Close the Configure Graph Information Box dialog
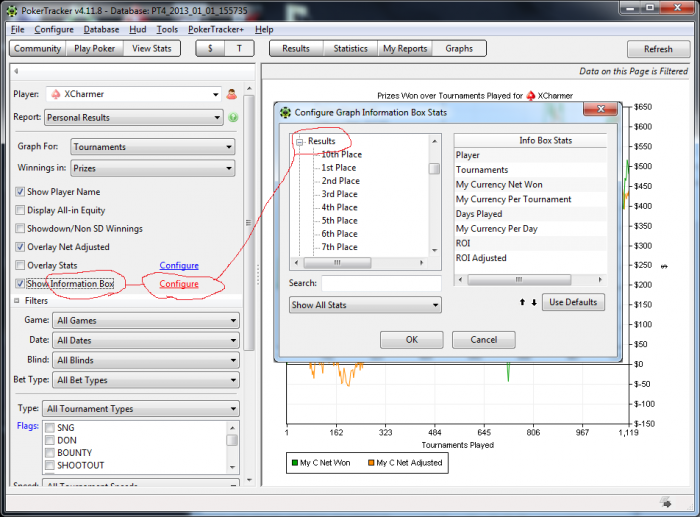The height and width of the screenshot is (517, 700). [x=601, y=109]
